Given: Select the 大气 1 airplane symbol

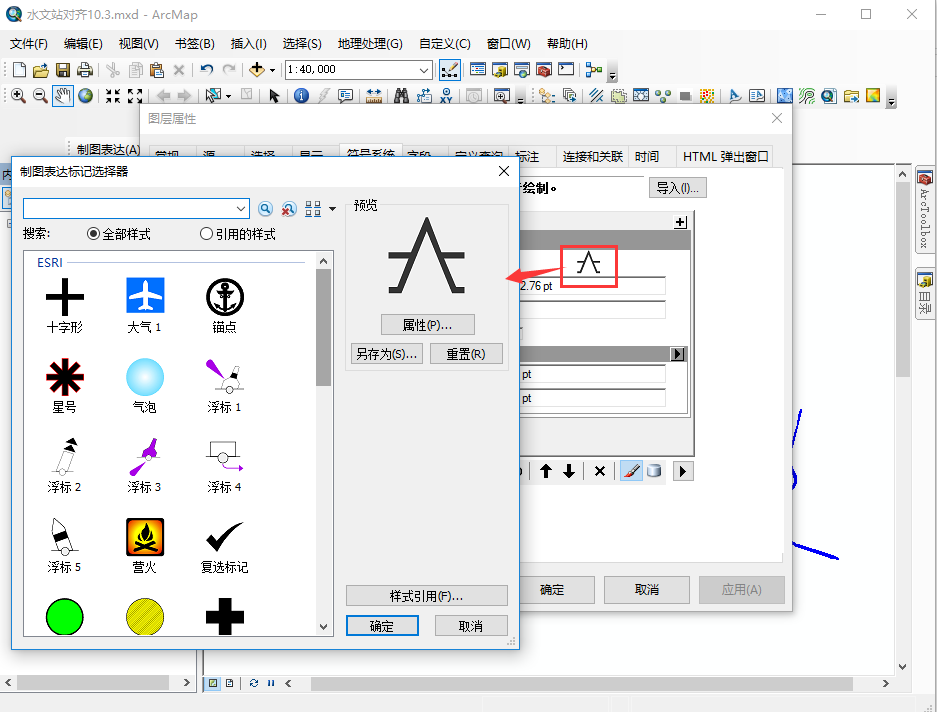Looking at the screenshot, I should coord(145,305).
